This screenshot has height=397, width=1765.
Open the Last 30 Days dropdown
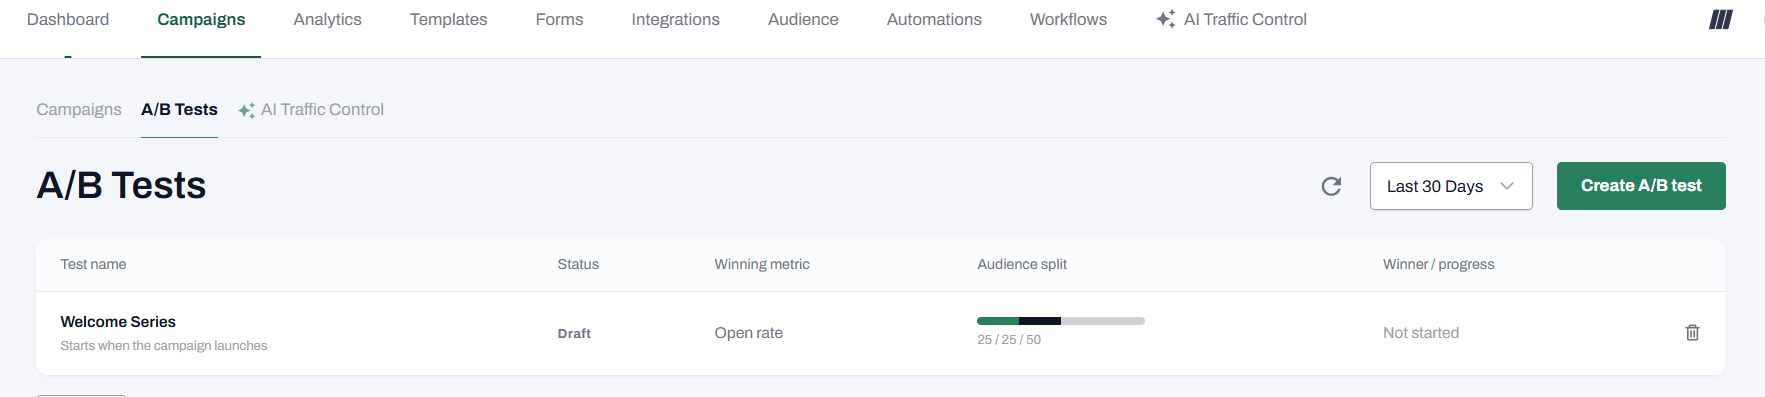click(x=1450, y=186)
